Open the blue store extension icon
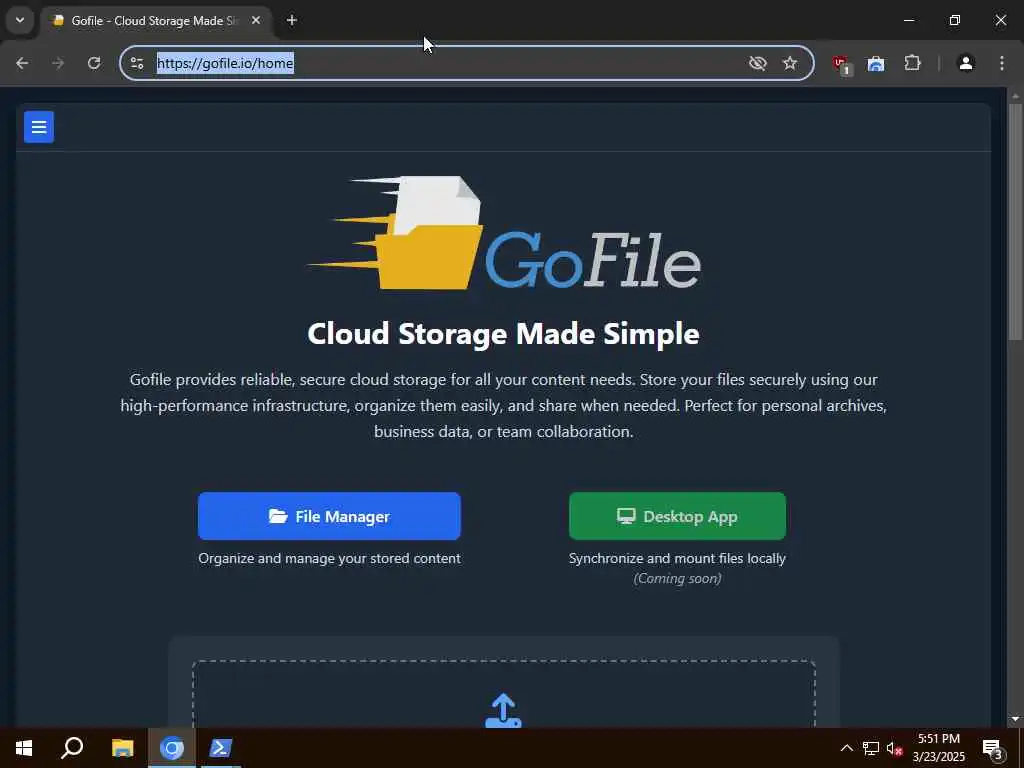 [876, 63]
